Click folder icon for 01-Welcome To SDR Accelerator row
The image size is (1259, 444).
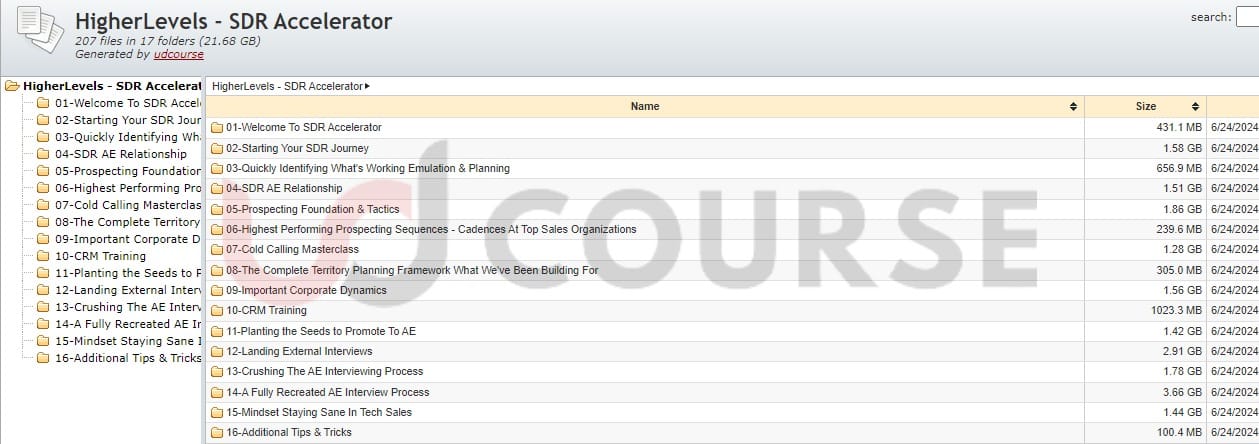pos(217,128)
